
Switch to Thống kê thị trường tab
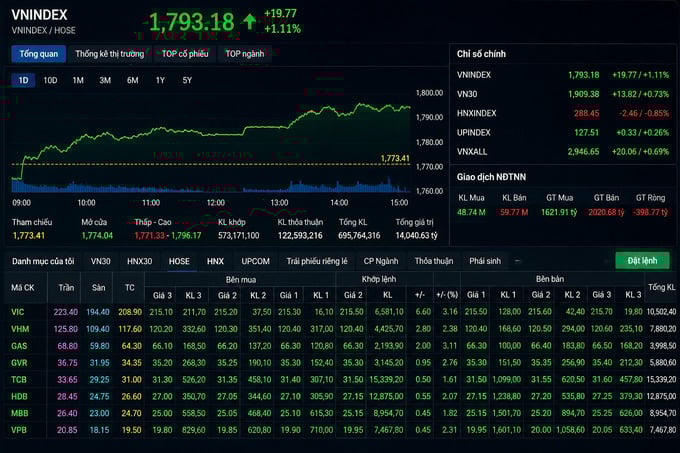pyautogui.click(x=110, y=54)
